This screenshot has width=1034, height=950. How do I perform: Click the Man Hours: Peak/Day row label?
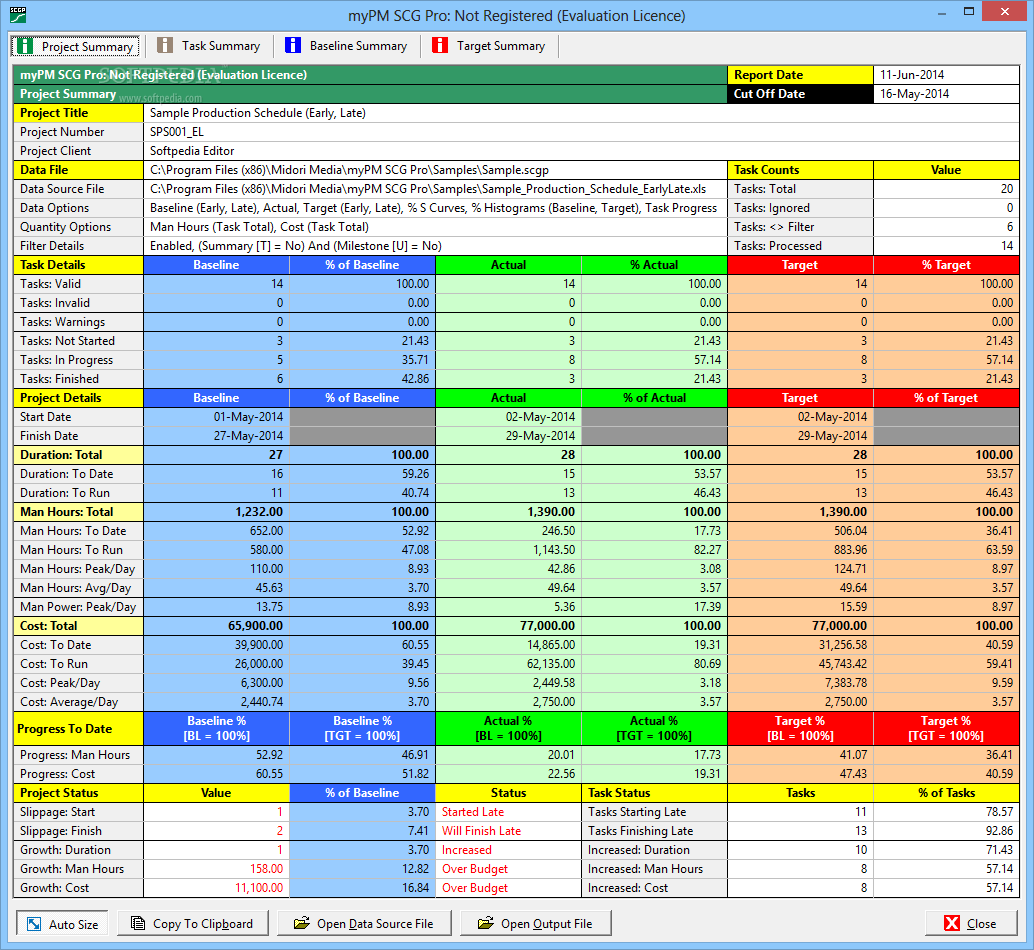(x=78, y=569)
